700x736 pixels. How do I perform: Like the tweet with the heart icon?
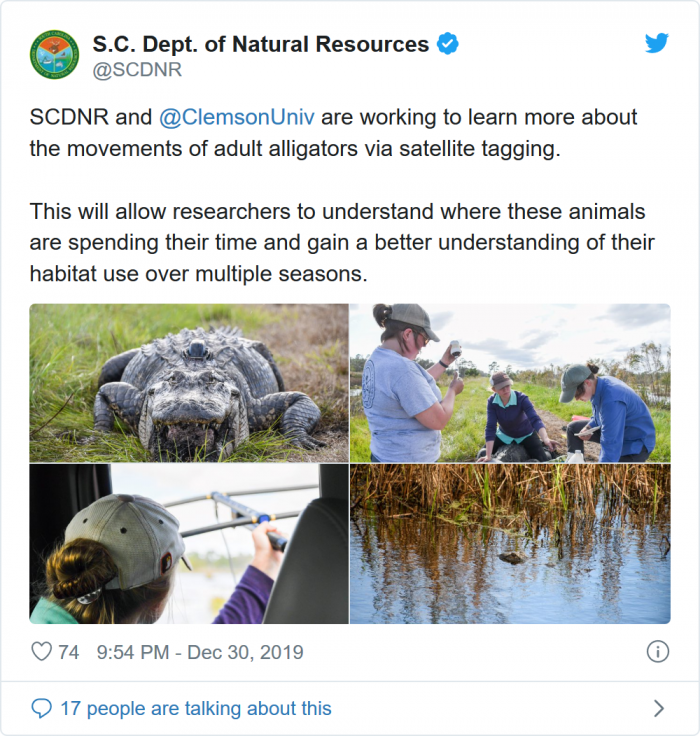click(41, 652)
